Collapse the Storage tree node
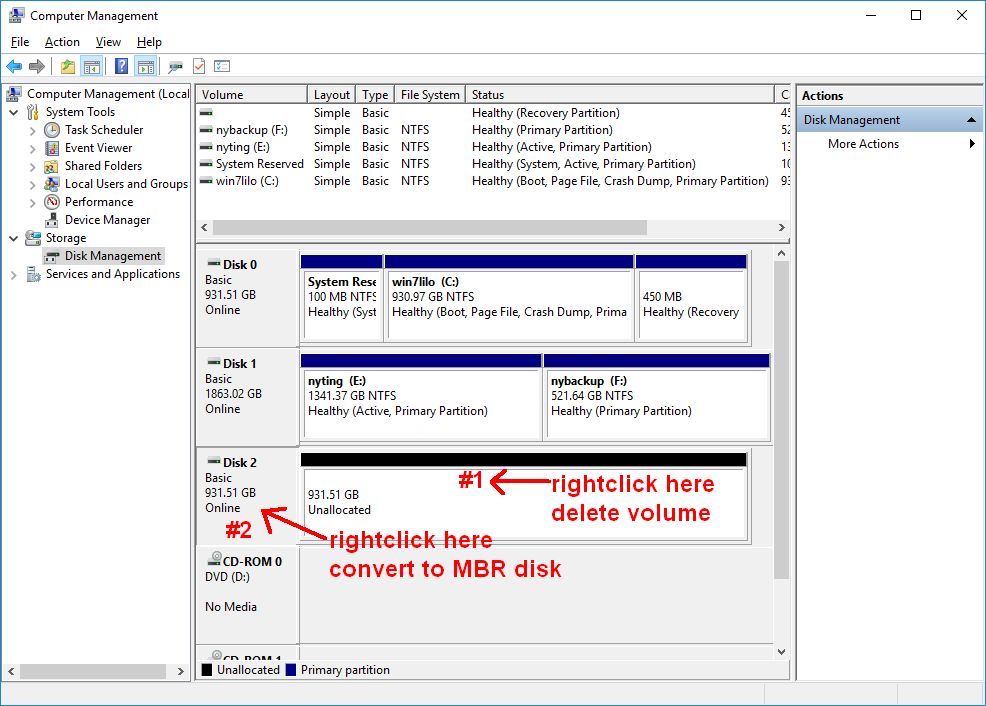 pos(13,239)
